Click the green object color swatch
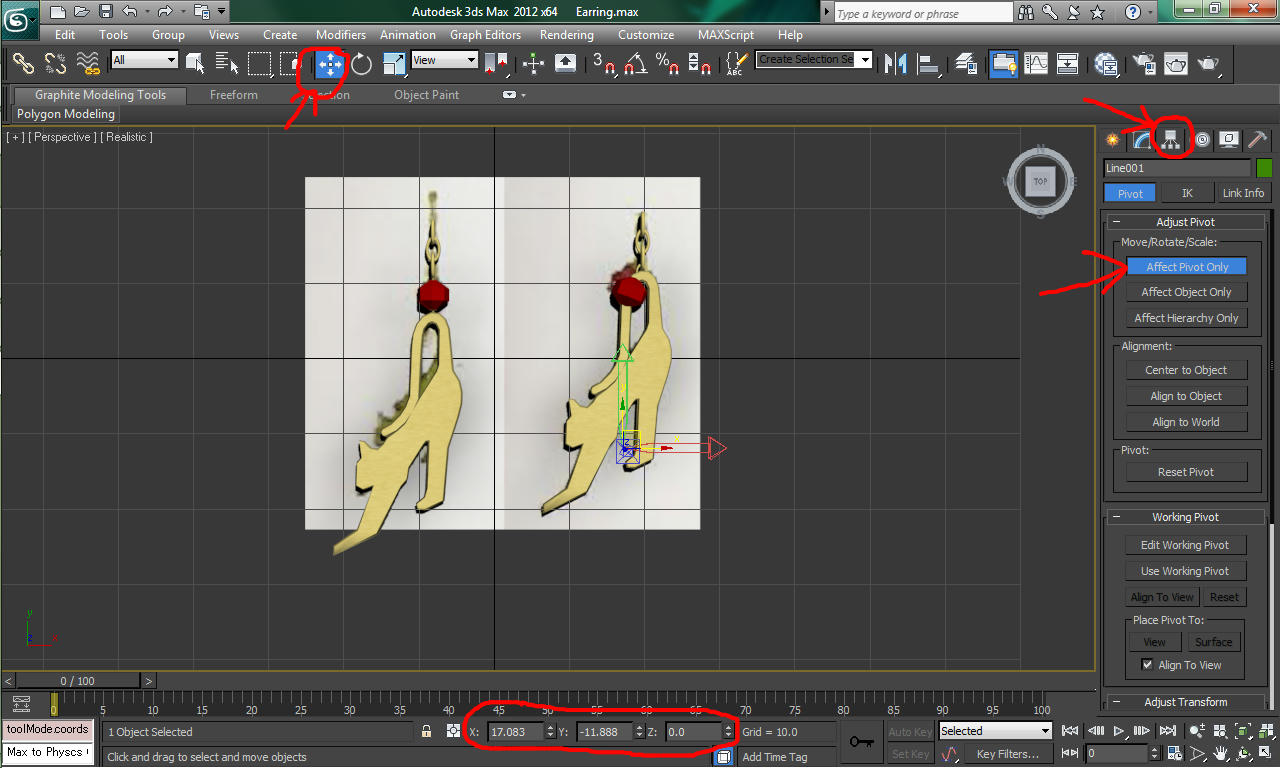The height and width of the screenshot is (768, 1280). pos(1264,168)
